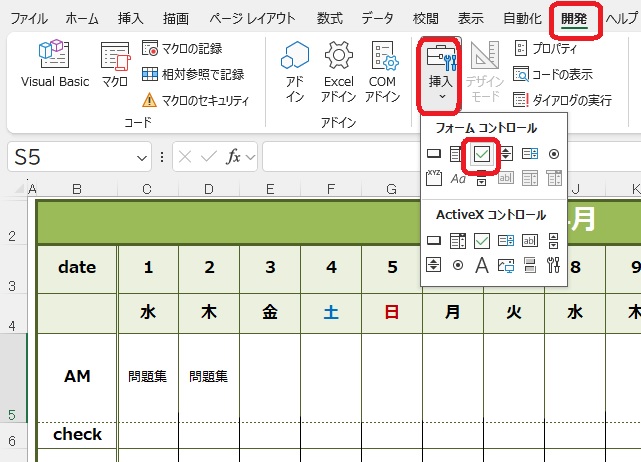Expand the Name Box dropdown arrow
Screen dimensions: 641x462
(x=143, y=157)
